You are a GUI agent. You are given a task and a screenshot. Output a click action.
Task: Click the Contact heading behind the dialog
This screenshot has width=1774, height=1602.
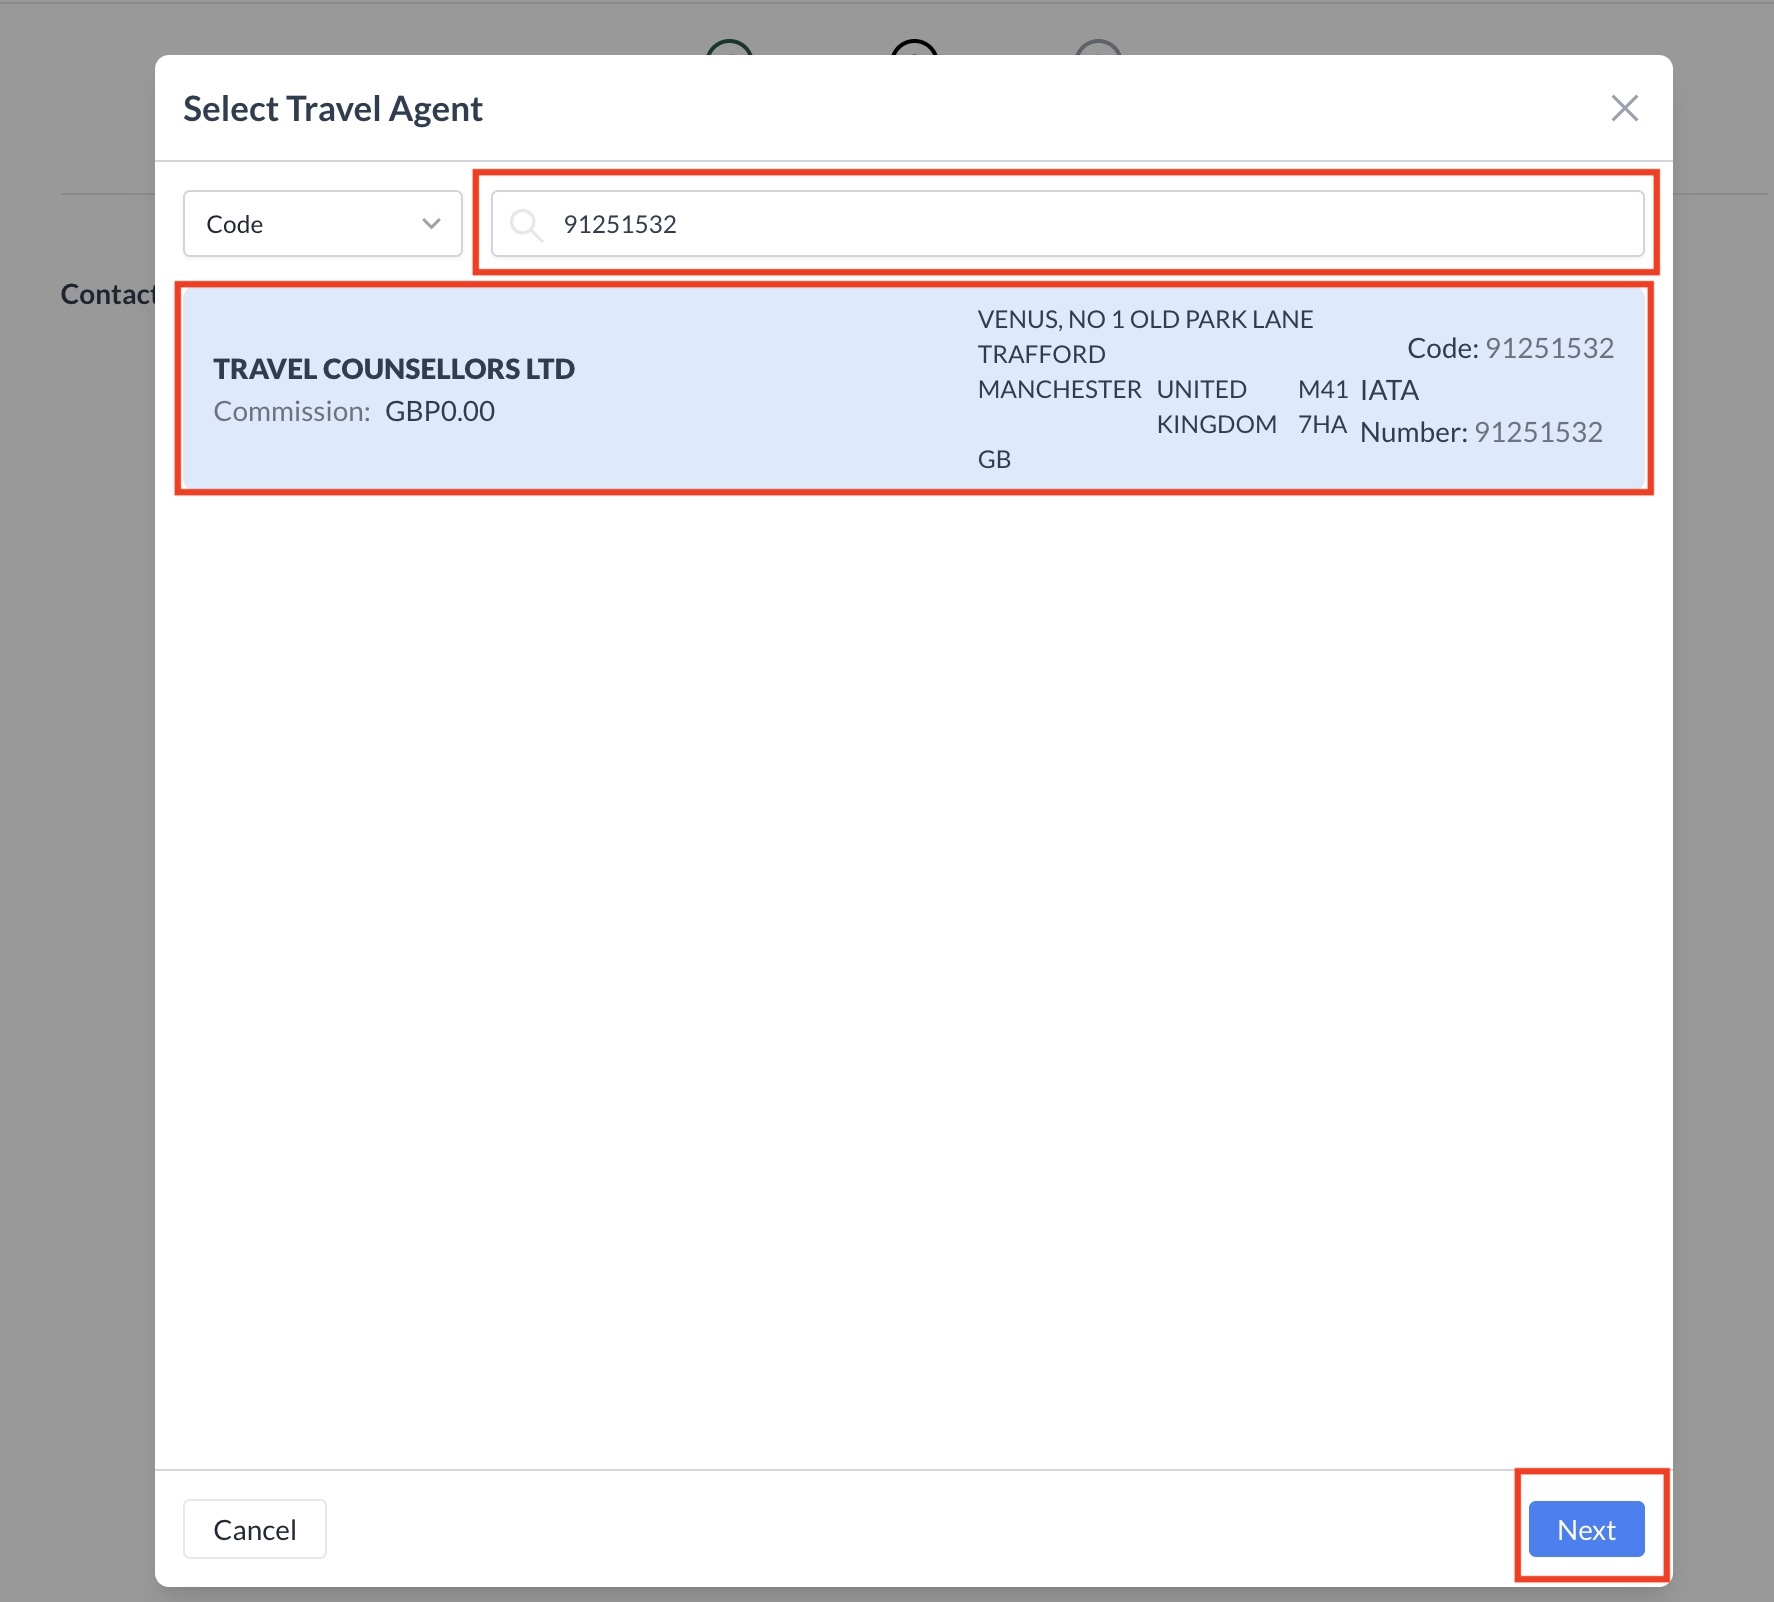click(x=107, y=294)
